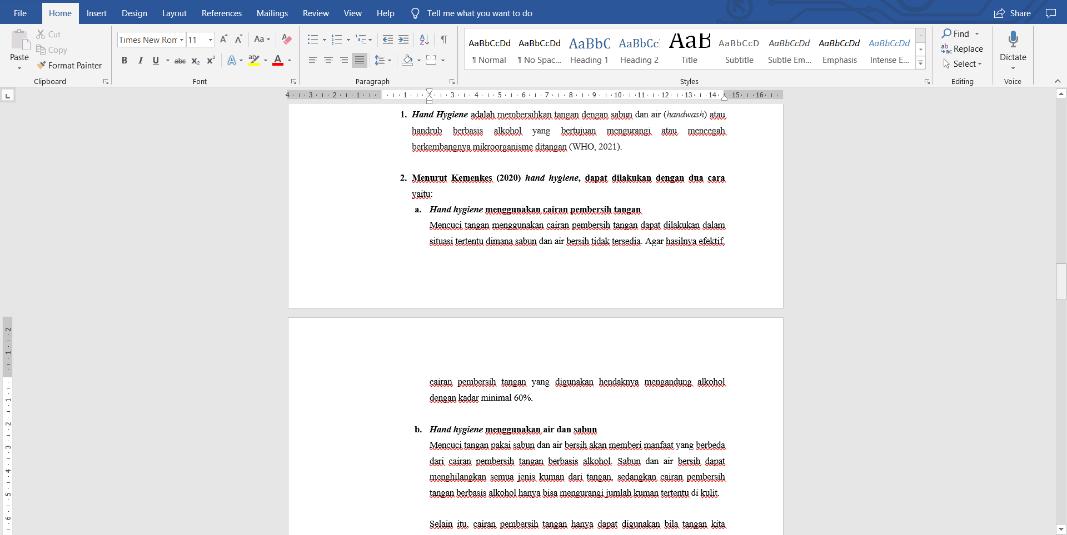Viewport: 1067px width, 535px height.
Task: Increase paragraph indent
Action: pyautogui.click(x=404, y=39)
